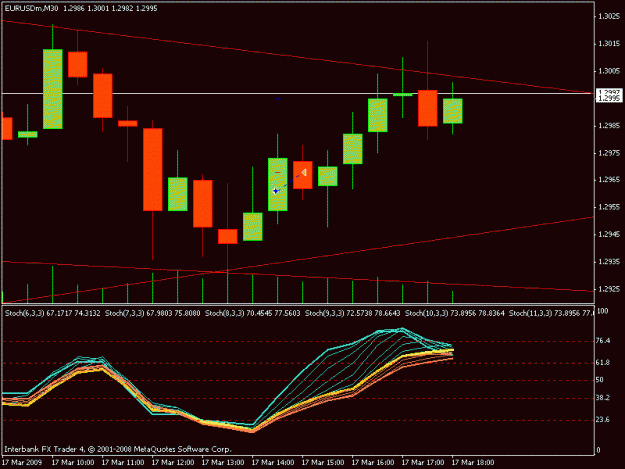This screenshot has height=469, width=625.
Task: Click the 0 level on stochastic scale
Action: 598,450
